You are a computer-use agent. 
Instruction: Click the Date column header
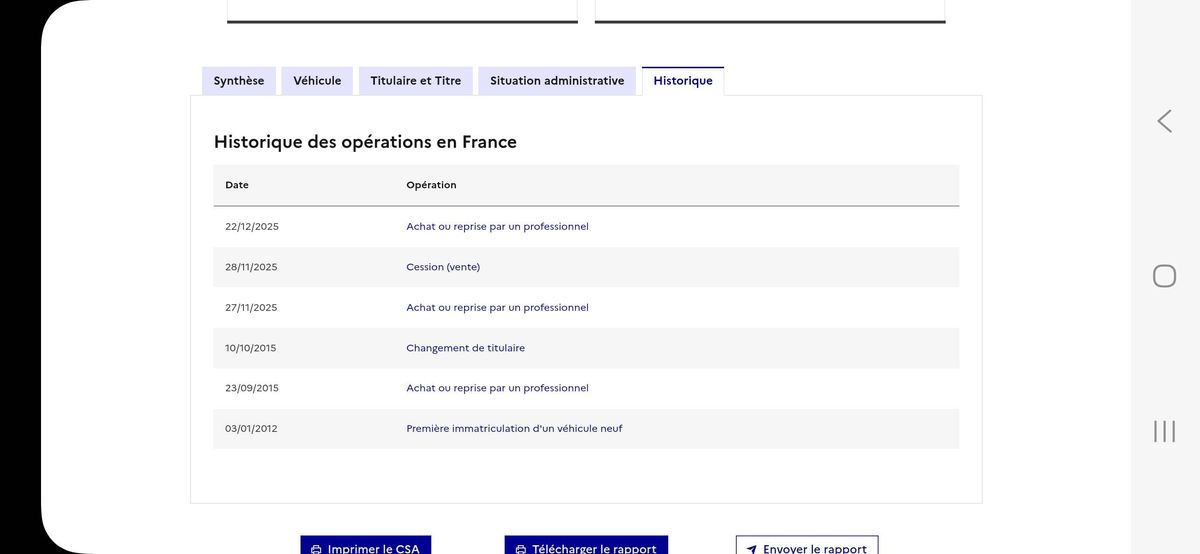tap(237, 185)
